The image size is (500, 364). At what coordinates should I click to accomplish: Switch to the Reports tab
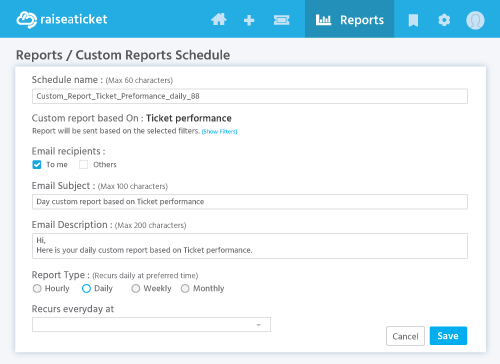point(349,19)
